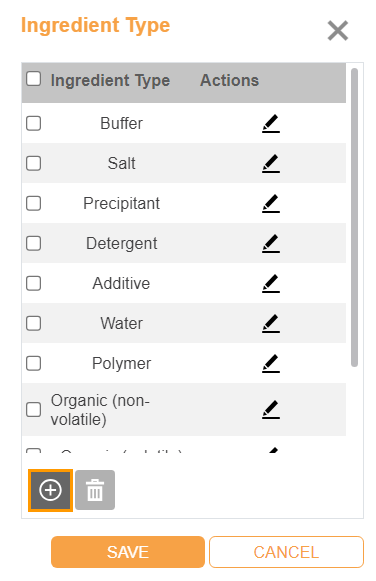Edit the Detergent row
Image resolution: width=376 pixels, height=581 pixels.
pos(271,243)
